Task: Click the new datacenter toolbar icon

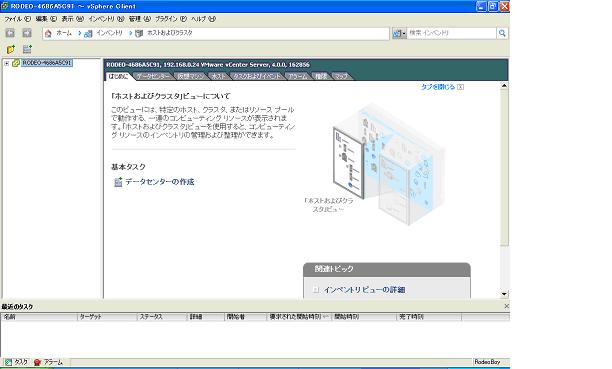Action: [x=27, y=49]
